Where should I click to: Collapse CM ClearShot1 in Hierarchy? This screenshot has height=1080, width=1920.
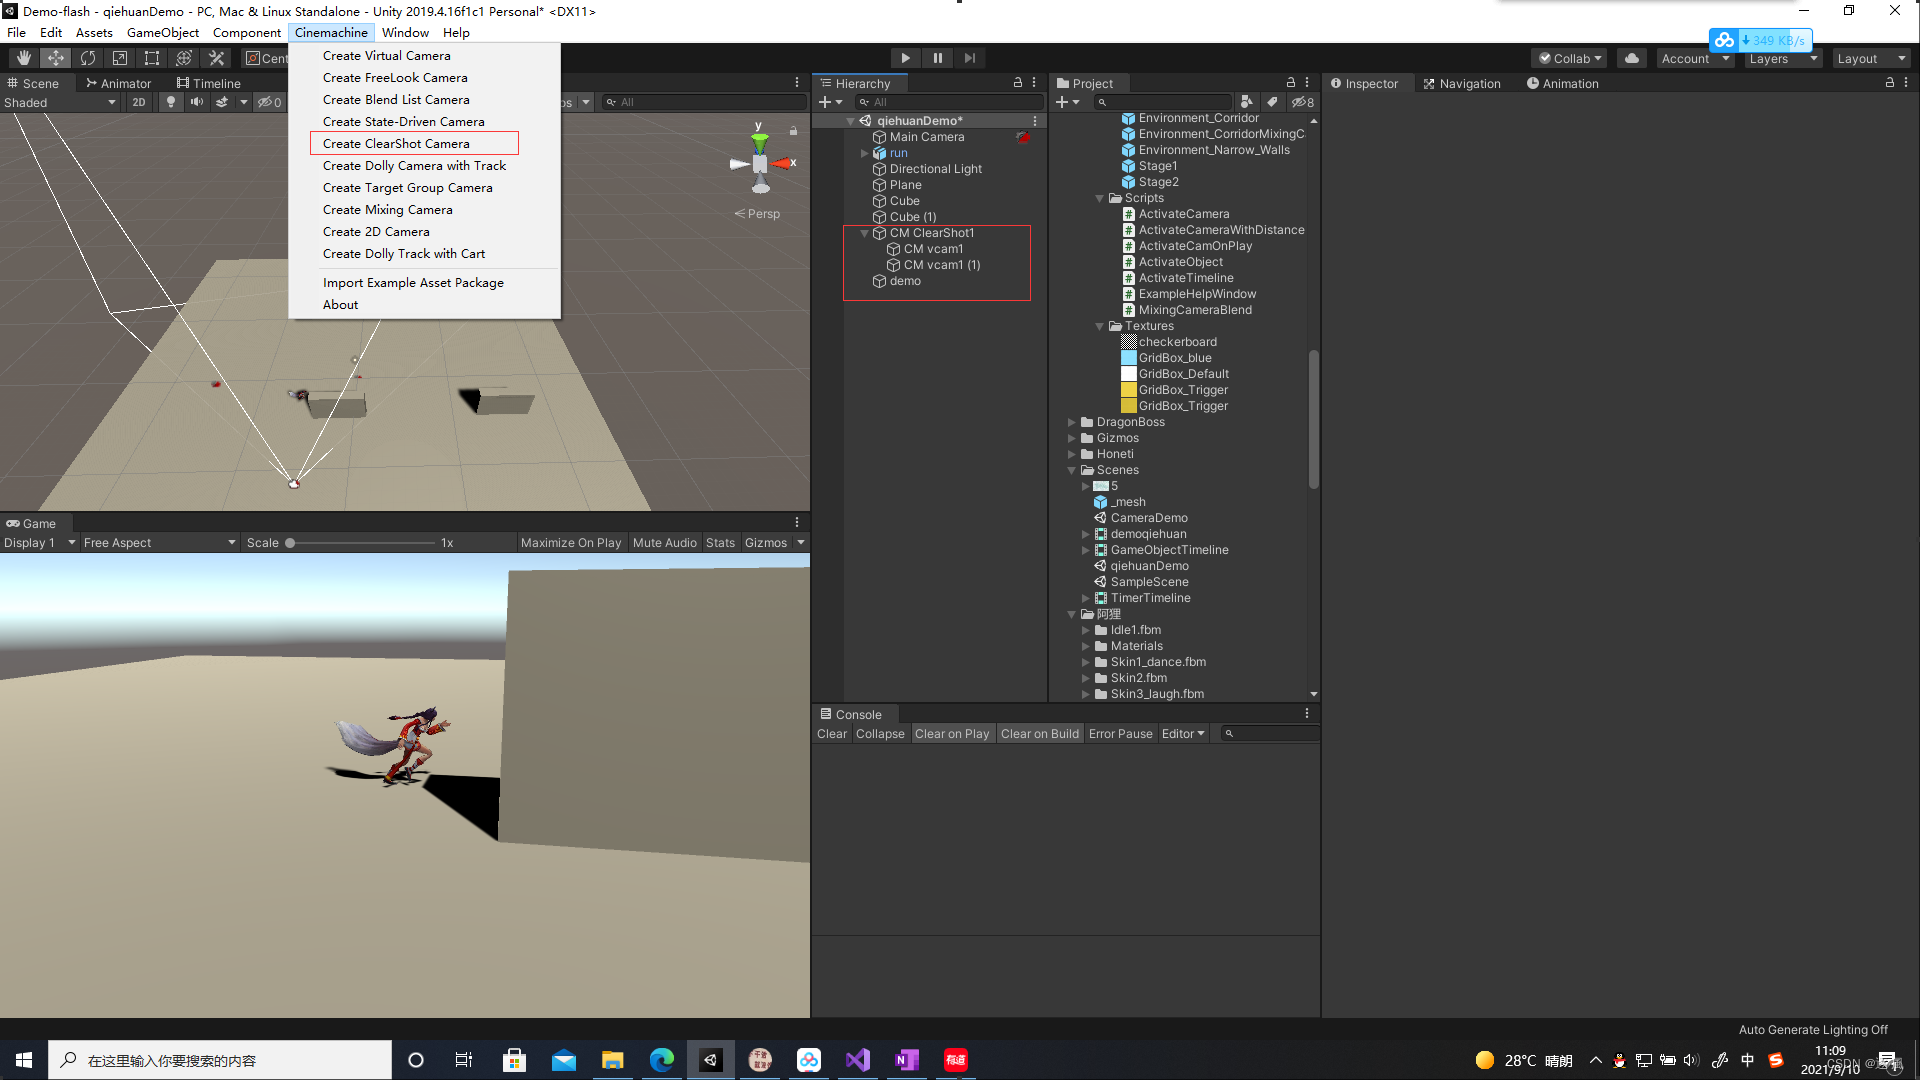[865, 233]
